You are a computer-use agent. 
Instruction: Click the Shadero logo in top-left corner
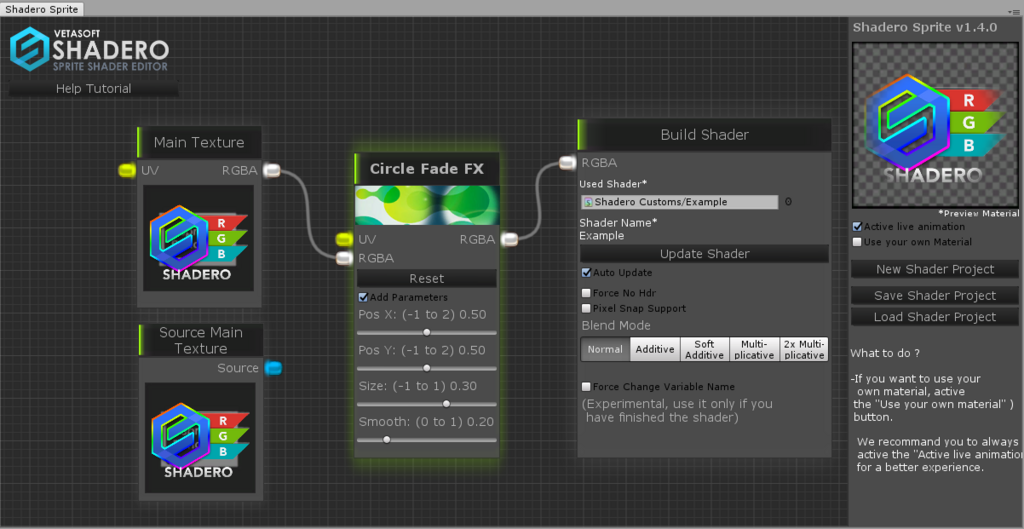tap(89, 49)
